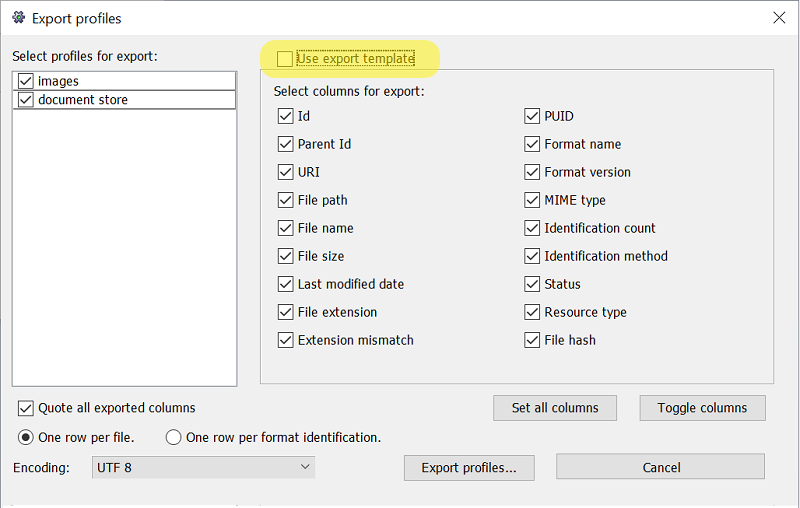Viewport: 800px width, 508px height.
Task: Toggle the File hash column checkbox
Action: point(532,340)
